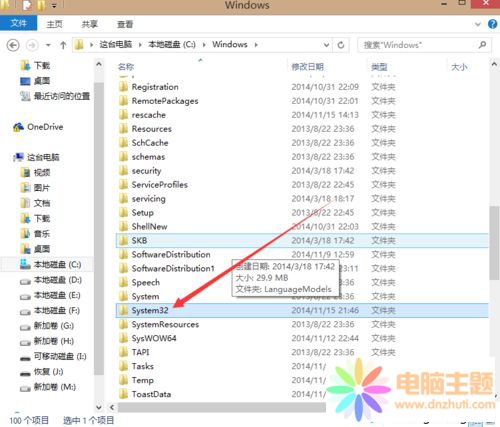Expand the Windows breadcrumb arrow
The height and width of the screenshot is (427, 500).
coord(256,45)
